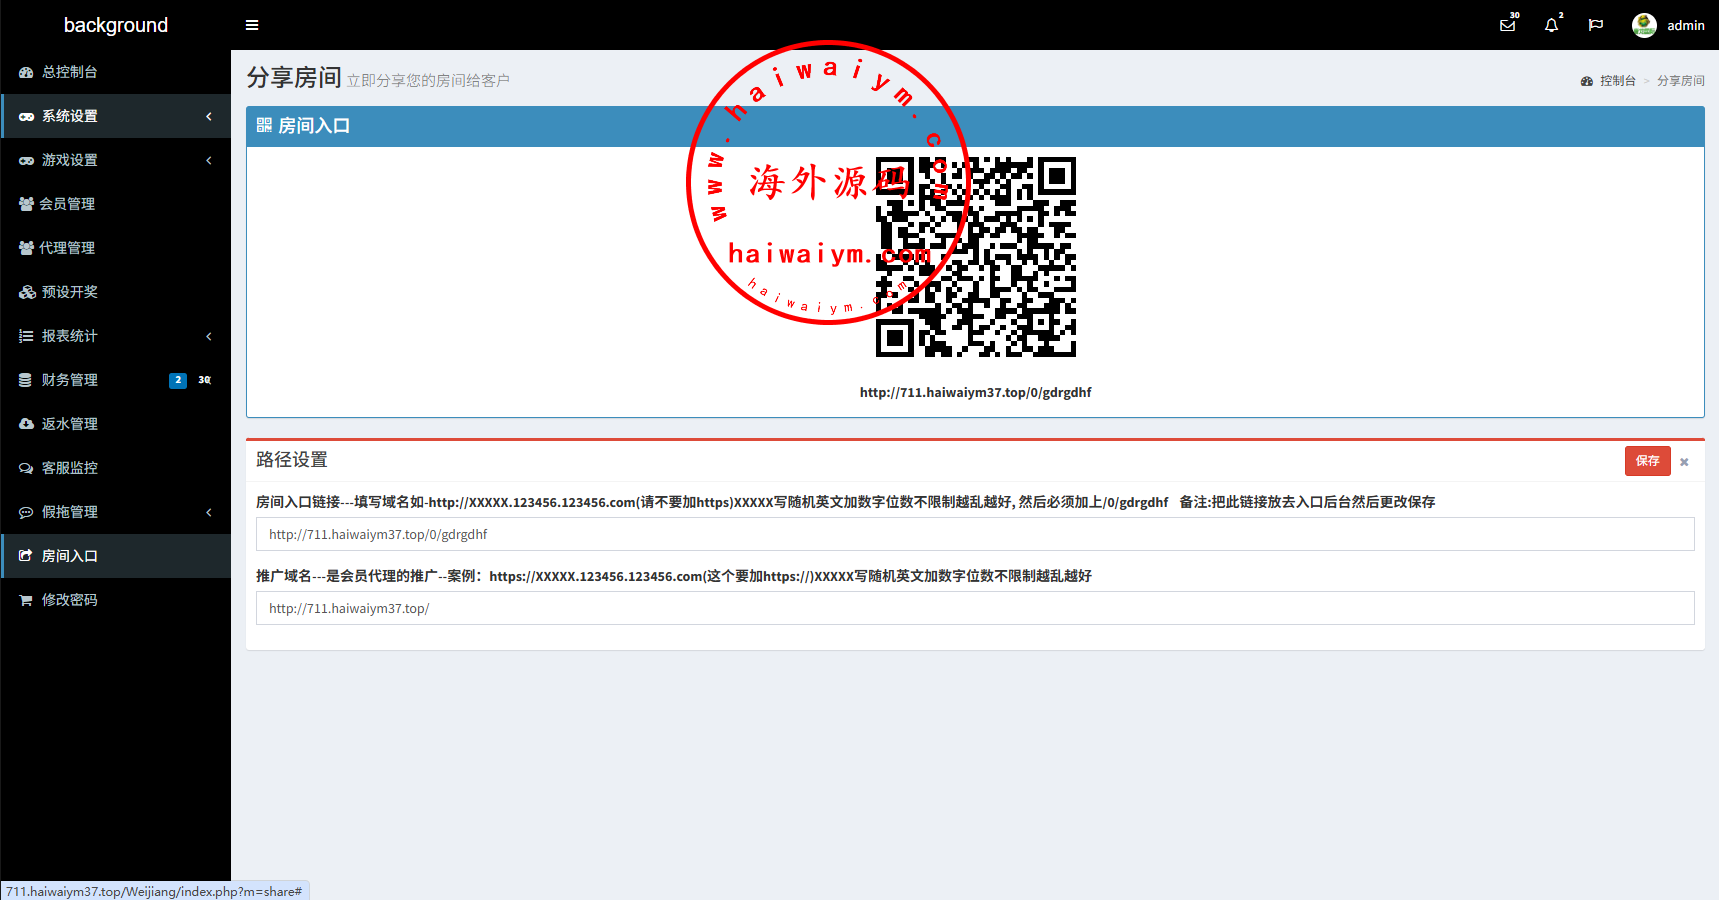The image size is (1719, 900).
Task: Open the 会员管理 menu item
Action: [67, 204]
